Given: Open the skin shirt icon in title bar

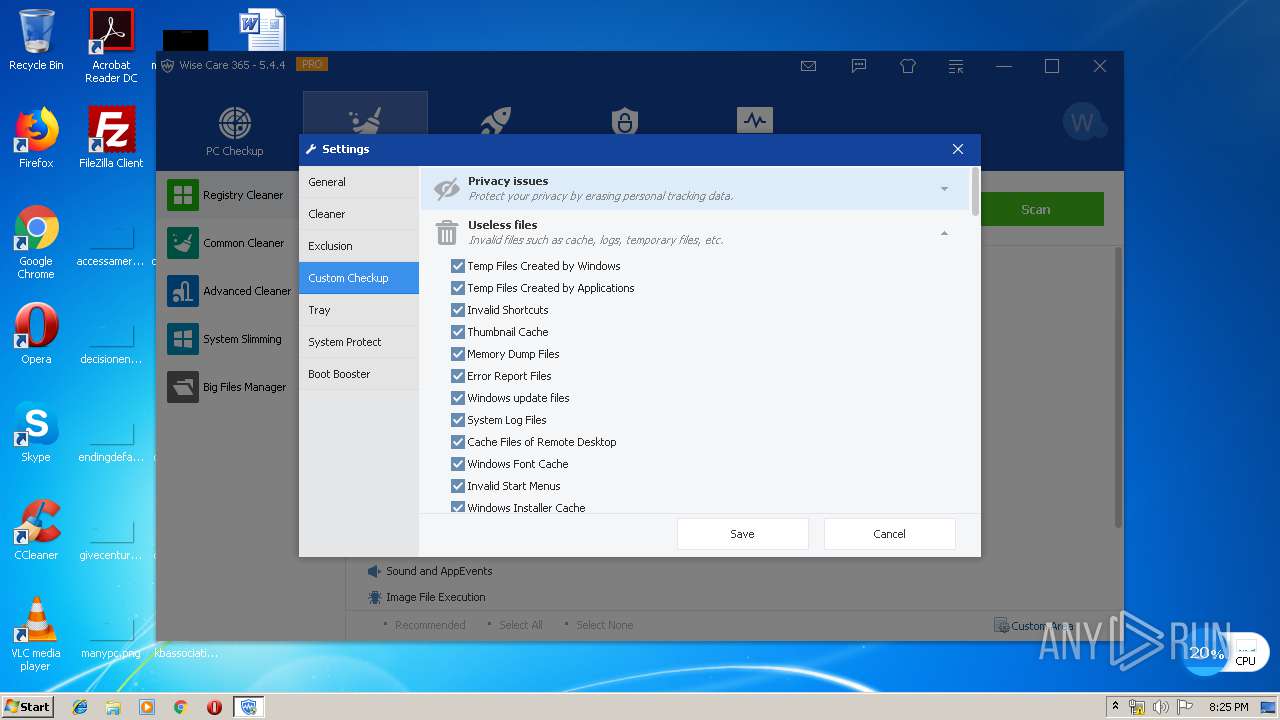Looking at the screenshot, I should click(907, 66).
